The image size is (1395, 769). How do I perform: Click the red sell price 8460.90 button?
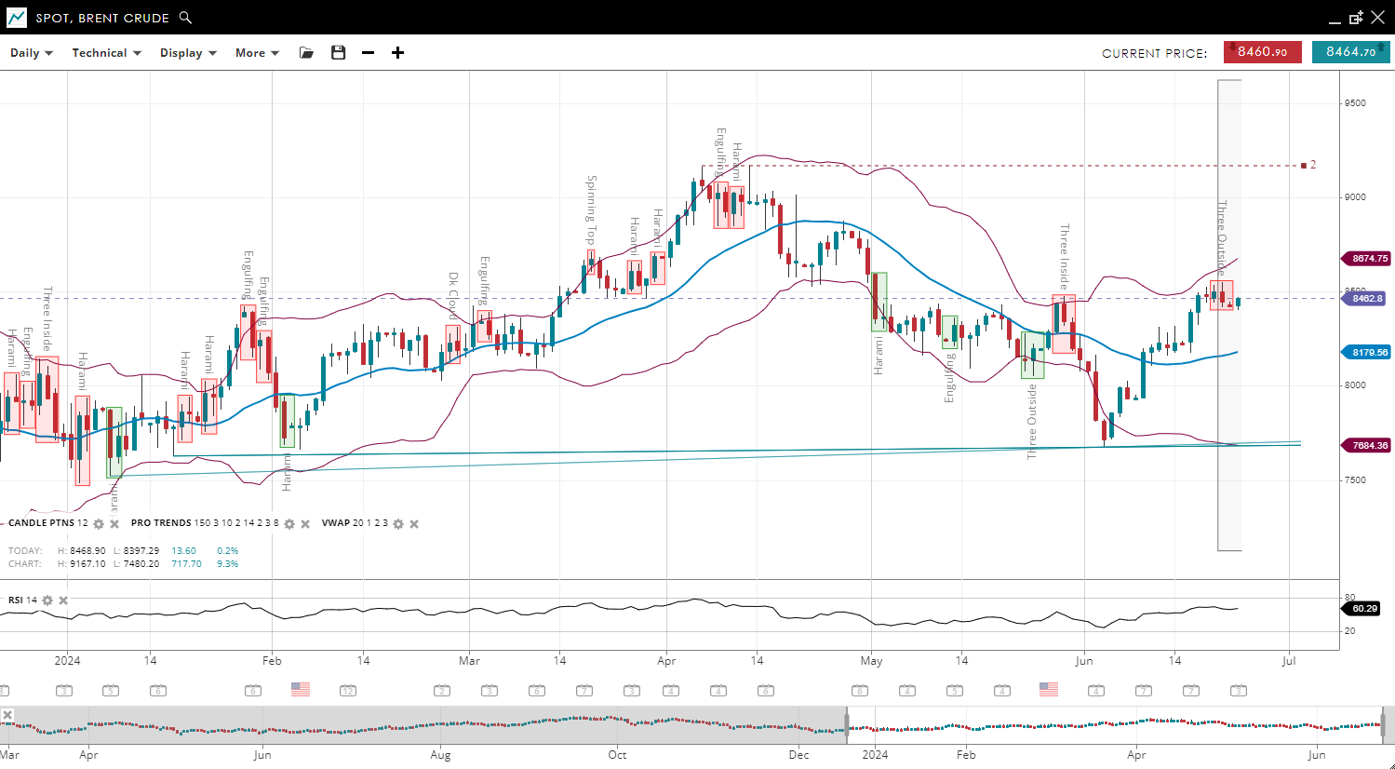1262,52
